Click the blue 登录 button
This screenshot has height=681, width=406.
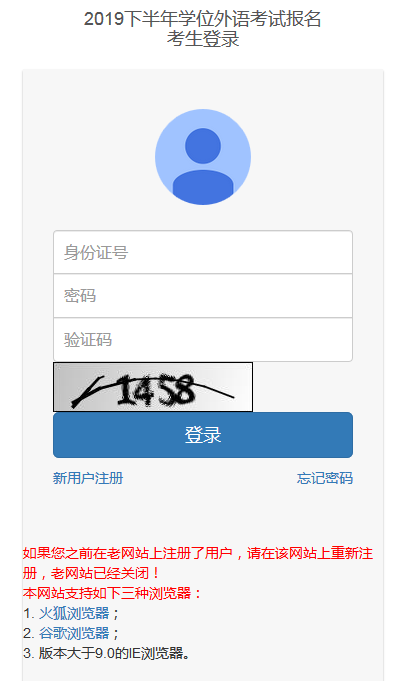coord(203,435)
